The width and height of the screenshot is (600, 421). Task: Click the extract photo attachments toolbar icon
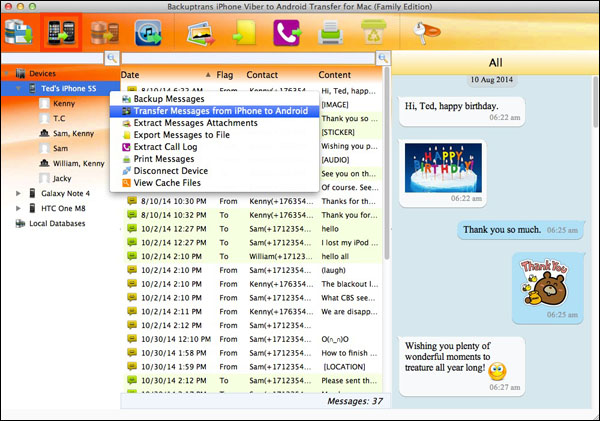pos(201,34)
